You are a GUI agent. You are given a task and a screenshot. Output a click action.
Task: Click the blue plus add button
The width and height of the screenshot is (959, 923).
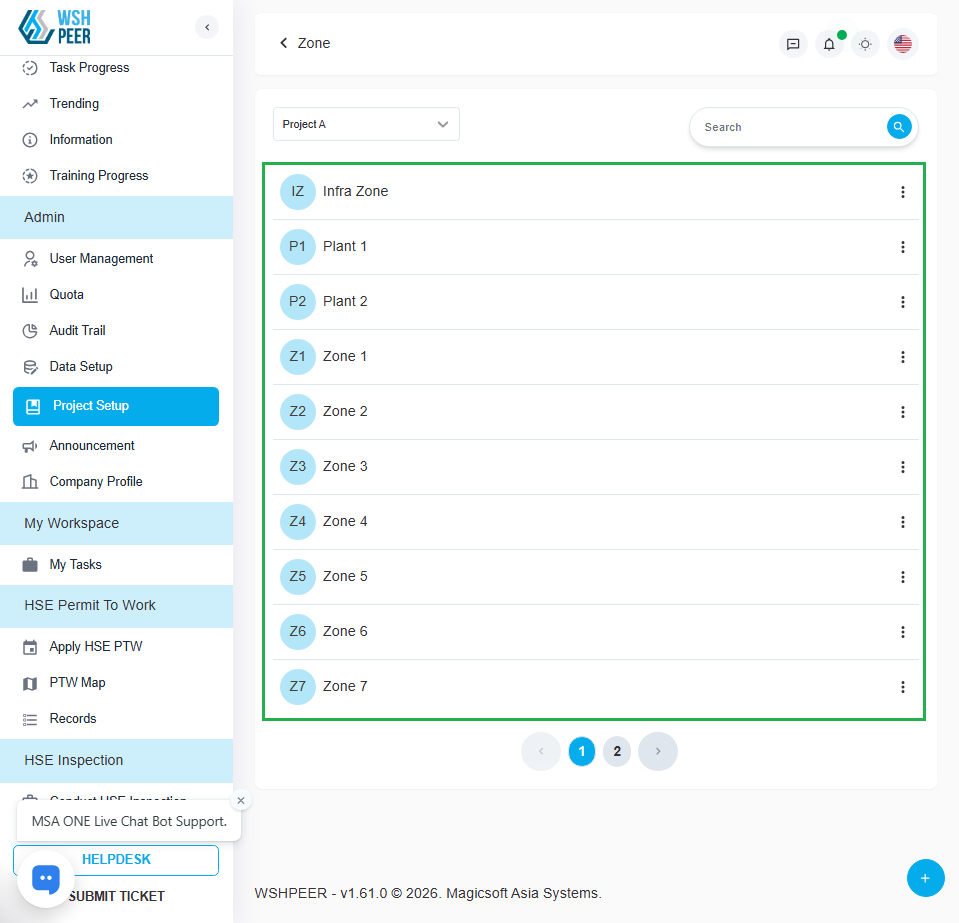[x=925, y=878]
